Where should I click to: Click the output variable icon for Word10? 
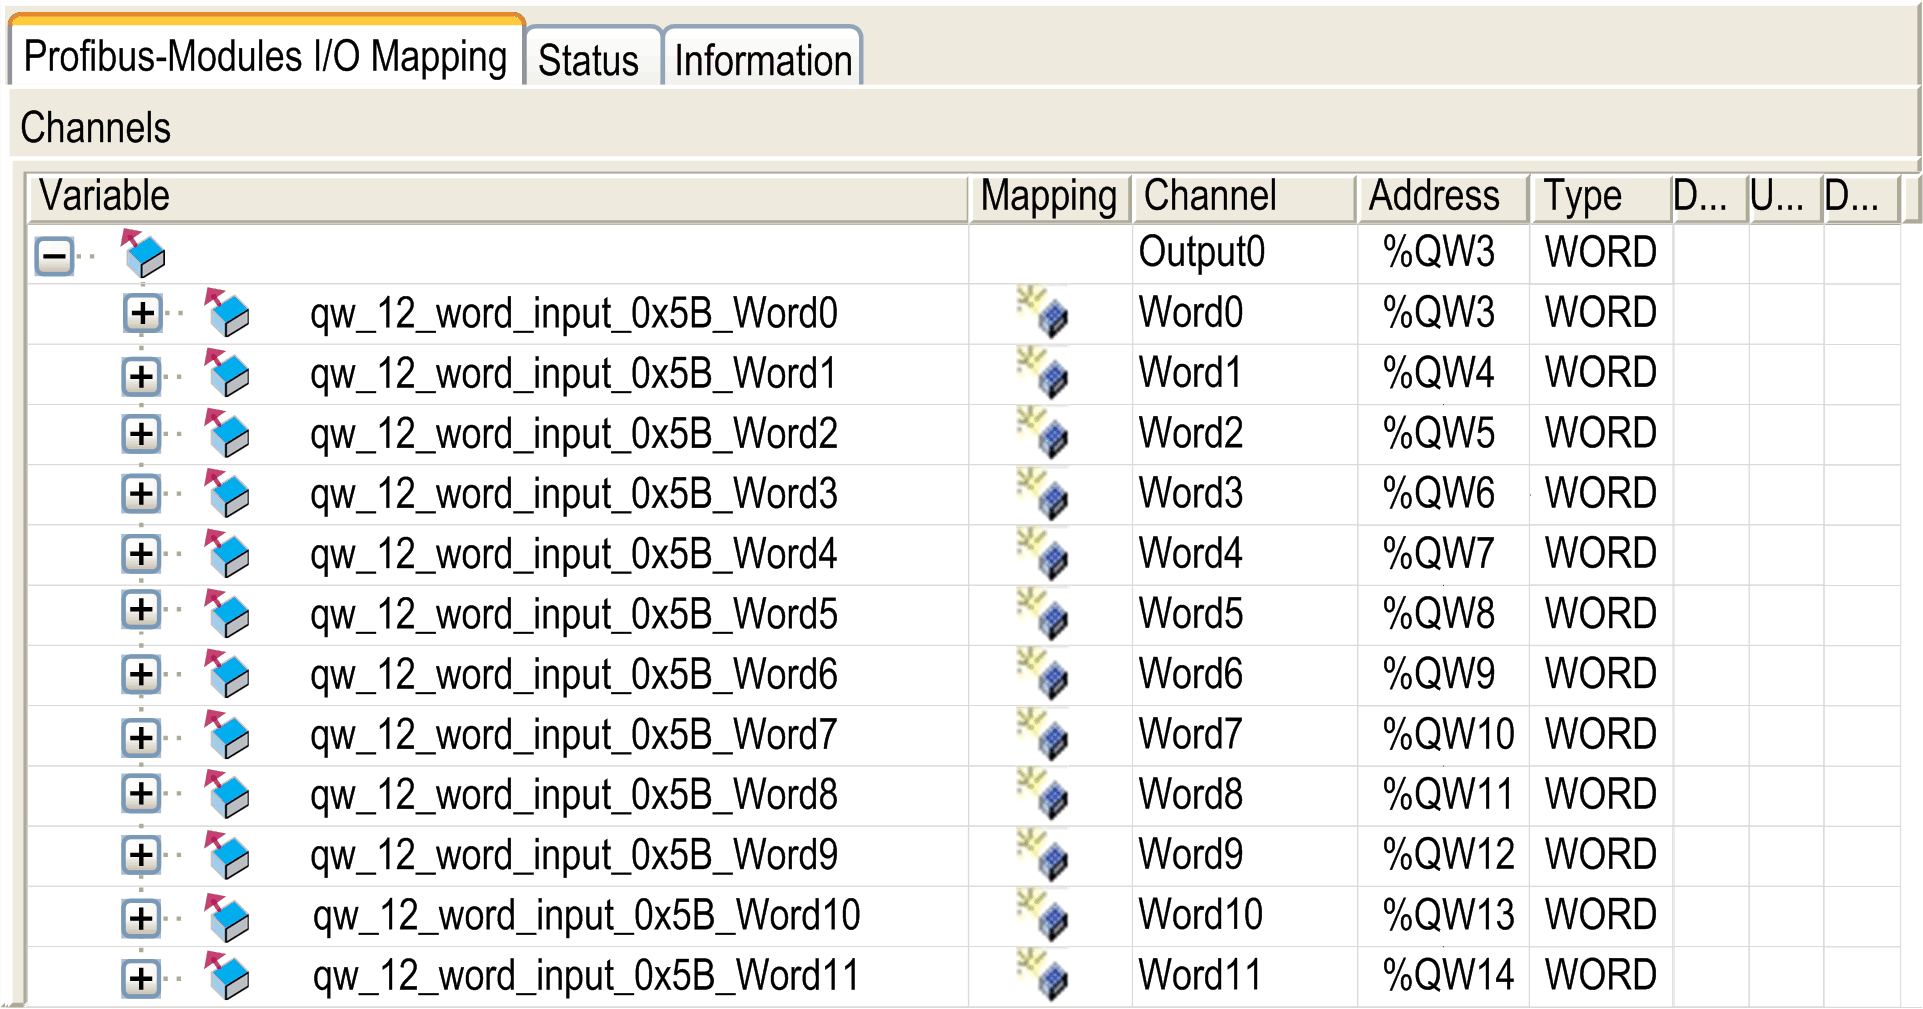[x=227, y=917]
